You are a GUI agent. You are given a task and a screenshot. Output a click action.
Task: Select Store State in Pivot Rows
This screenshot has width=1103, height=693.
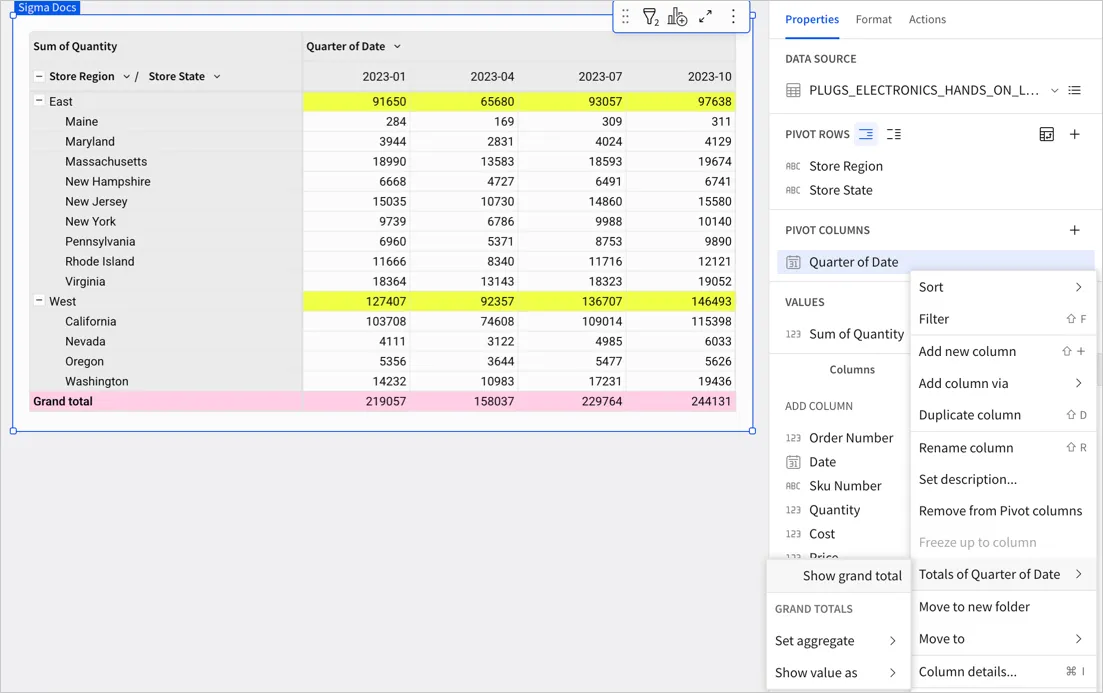pyautogui.click(x=841, y=191)
